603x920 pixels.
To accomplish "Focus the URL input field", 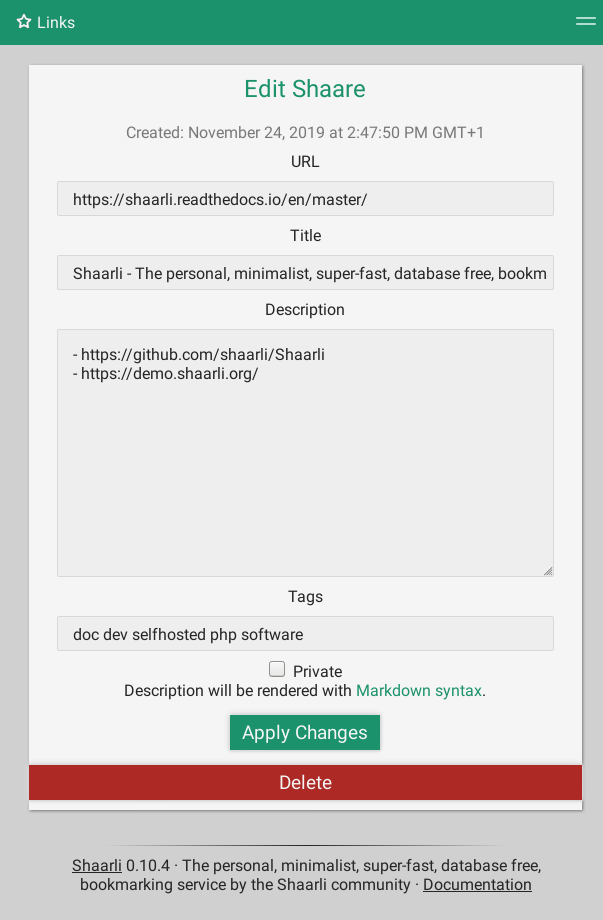I will [305, 199].
